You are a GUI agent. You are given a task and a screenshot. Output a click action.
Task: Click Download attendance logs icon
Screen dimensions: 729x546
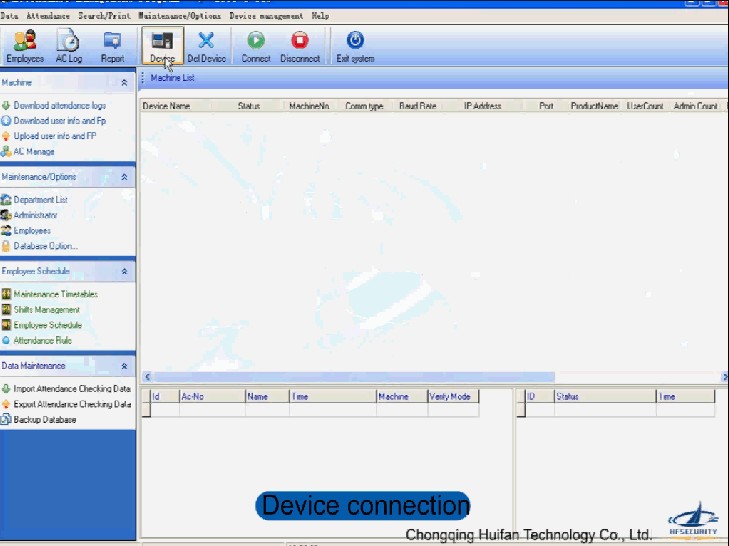click(6, 106)
